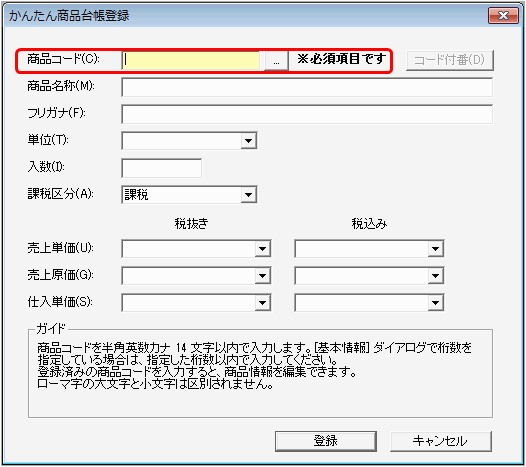The width and height of the screenshot is (526, 467).
Task: Open the product code browse (...) button
Action: pos(276,61)
